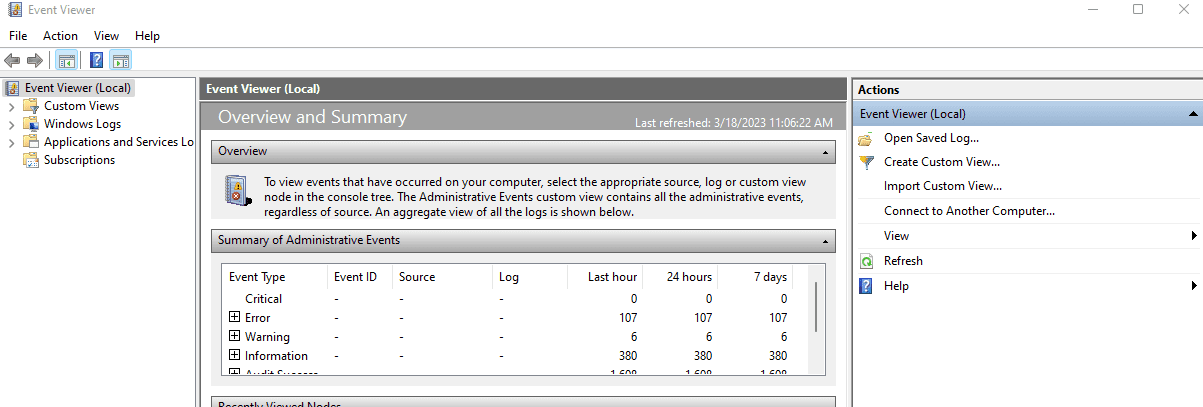Toggle Show/Hide Action Pane toolbar icon
Screen dimensions: 1203x407
point(121,60)
